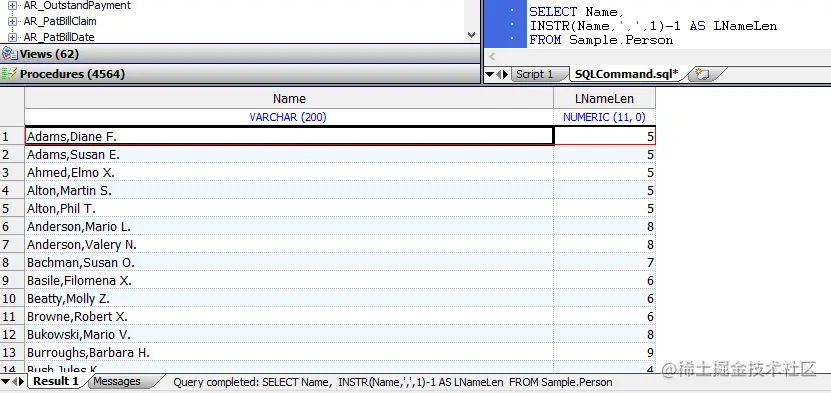Select the cell Anderson,Mario L.
Image resolution: width=831 pixels, height=393 pixels.
[289, 227]
